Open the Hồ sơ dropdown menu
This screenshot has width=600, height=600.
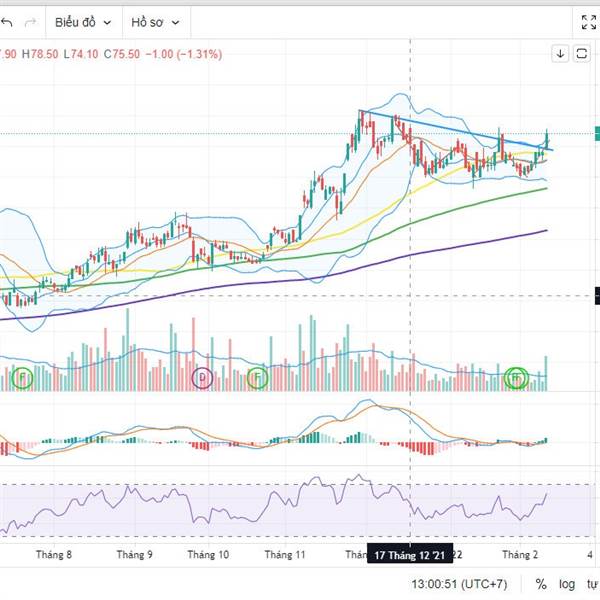155,23
